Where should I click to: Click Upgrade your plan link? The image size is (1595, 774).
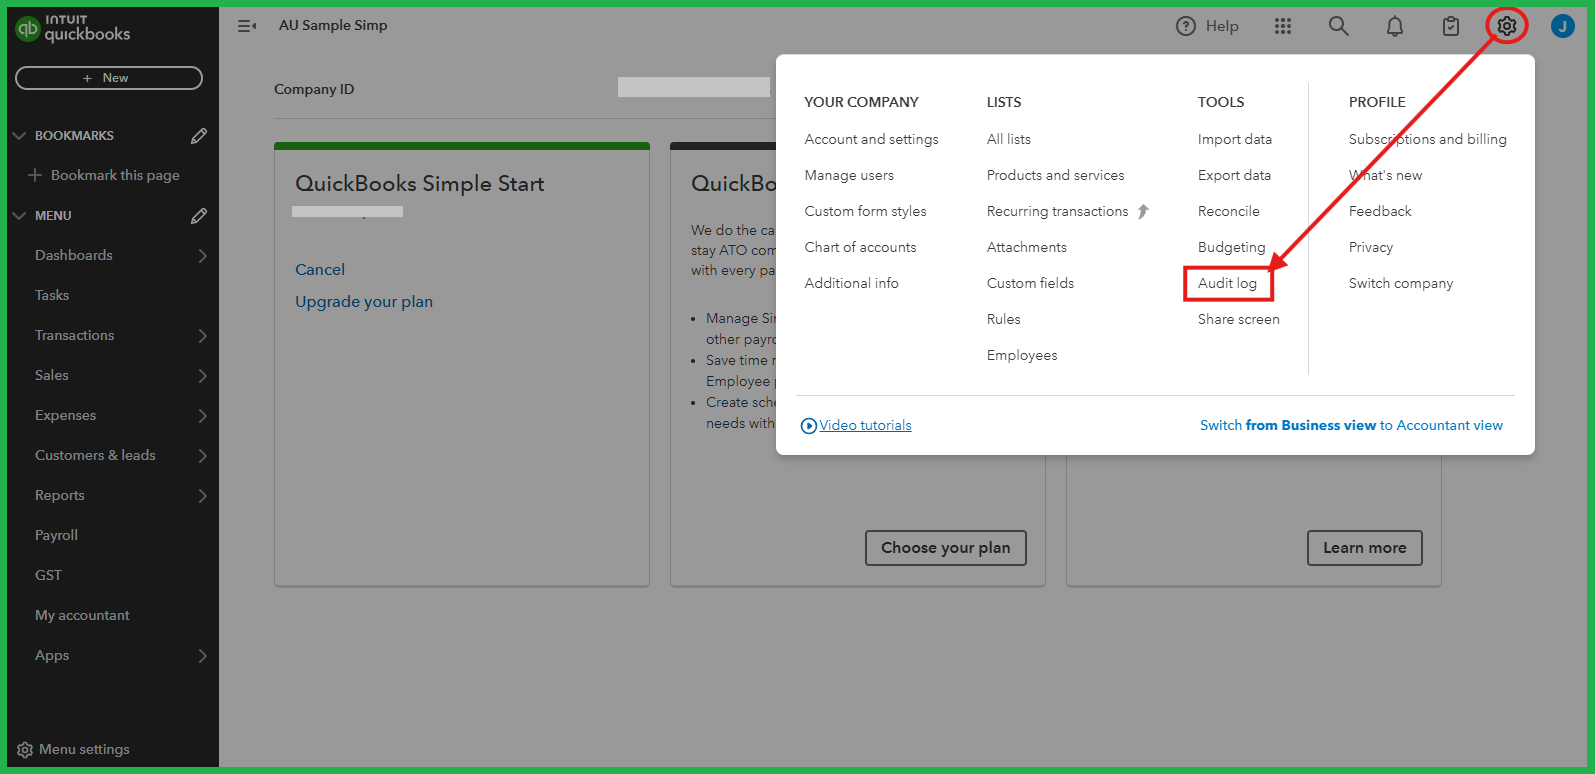364,301
